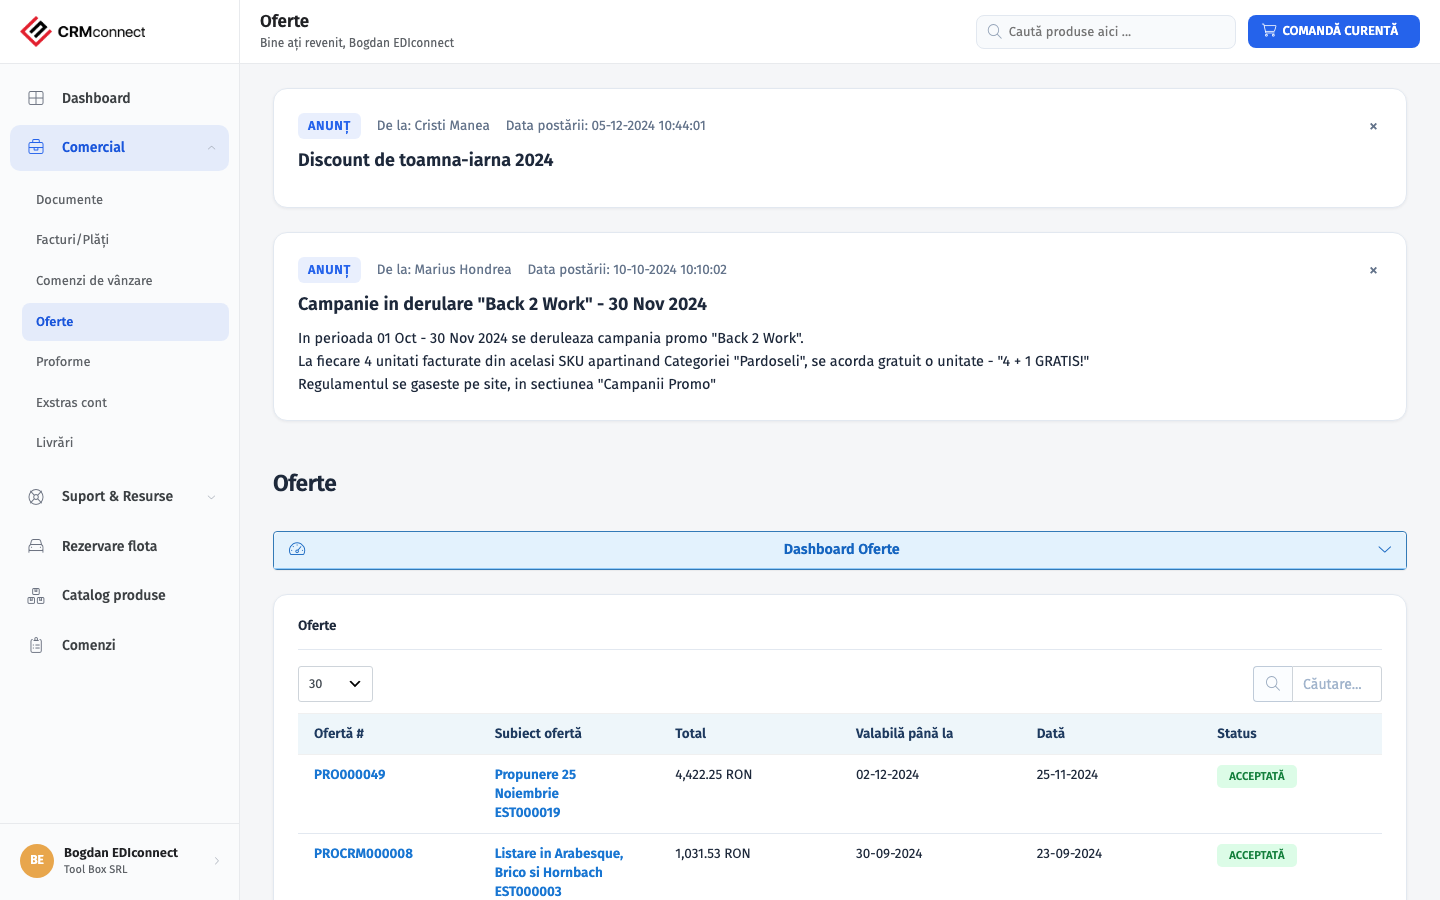Click the ANUNȚ tag on Back 2 Work announcement
This screenshot has width=1440, height=900.
pyautogui.click(x=329, y=270)
